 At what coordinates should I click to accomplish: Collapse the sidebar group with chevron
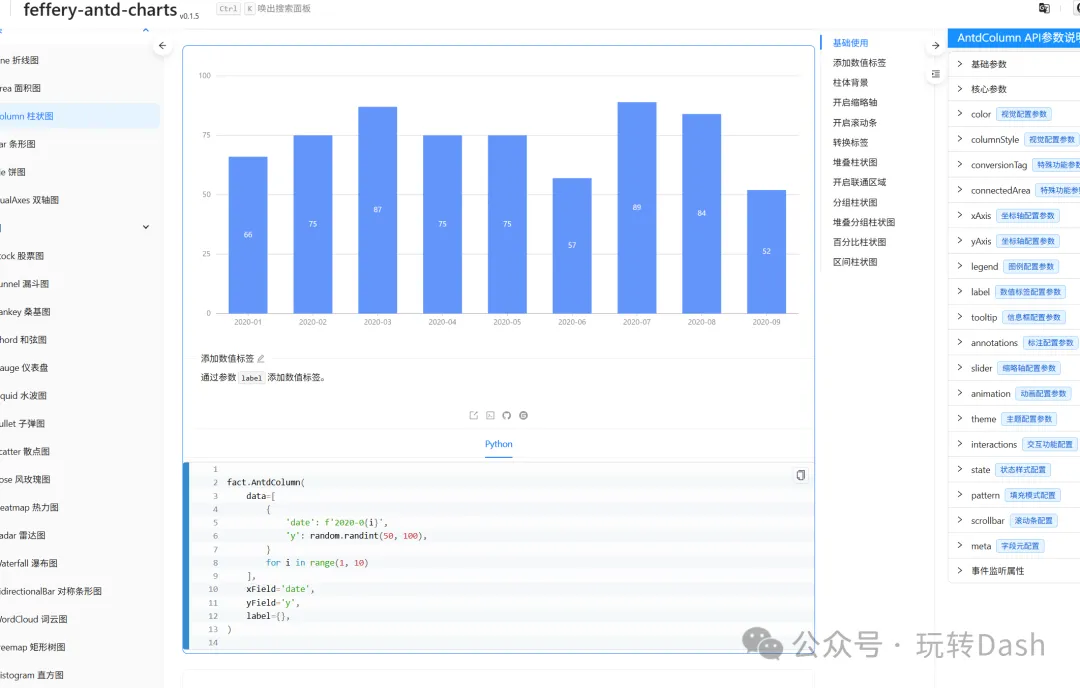146,227
